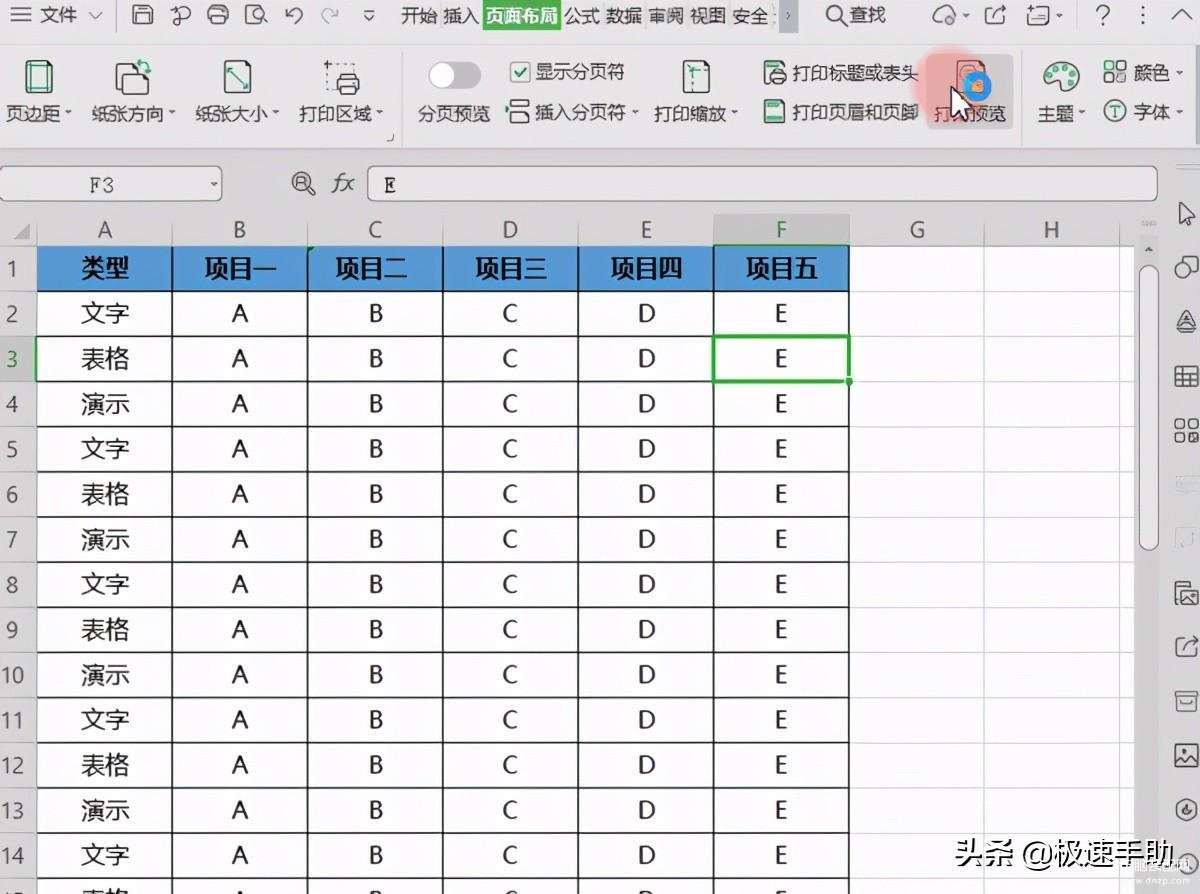Open the 插入分页符 dropdown
The height and width of the screenshot is (894, 1200).
click(635, 112)
